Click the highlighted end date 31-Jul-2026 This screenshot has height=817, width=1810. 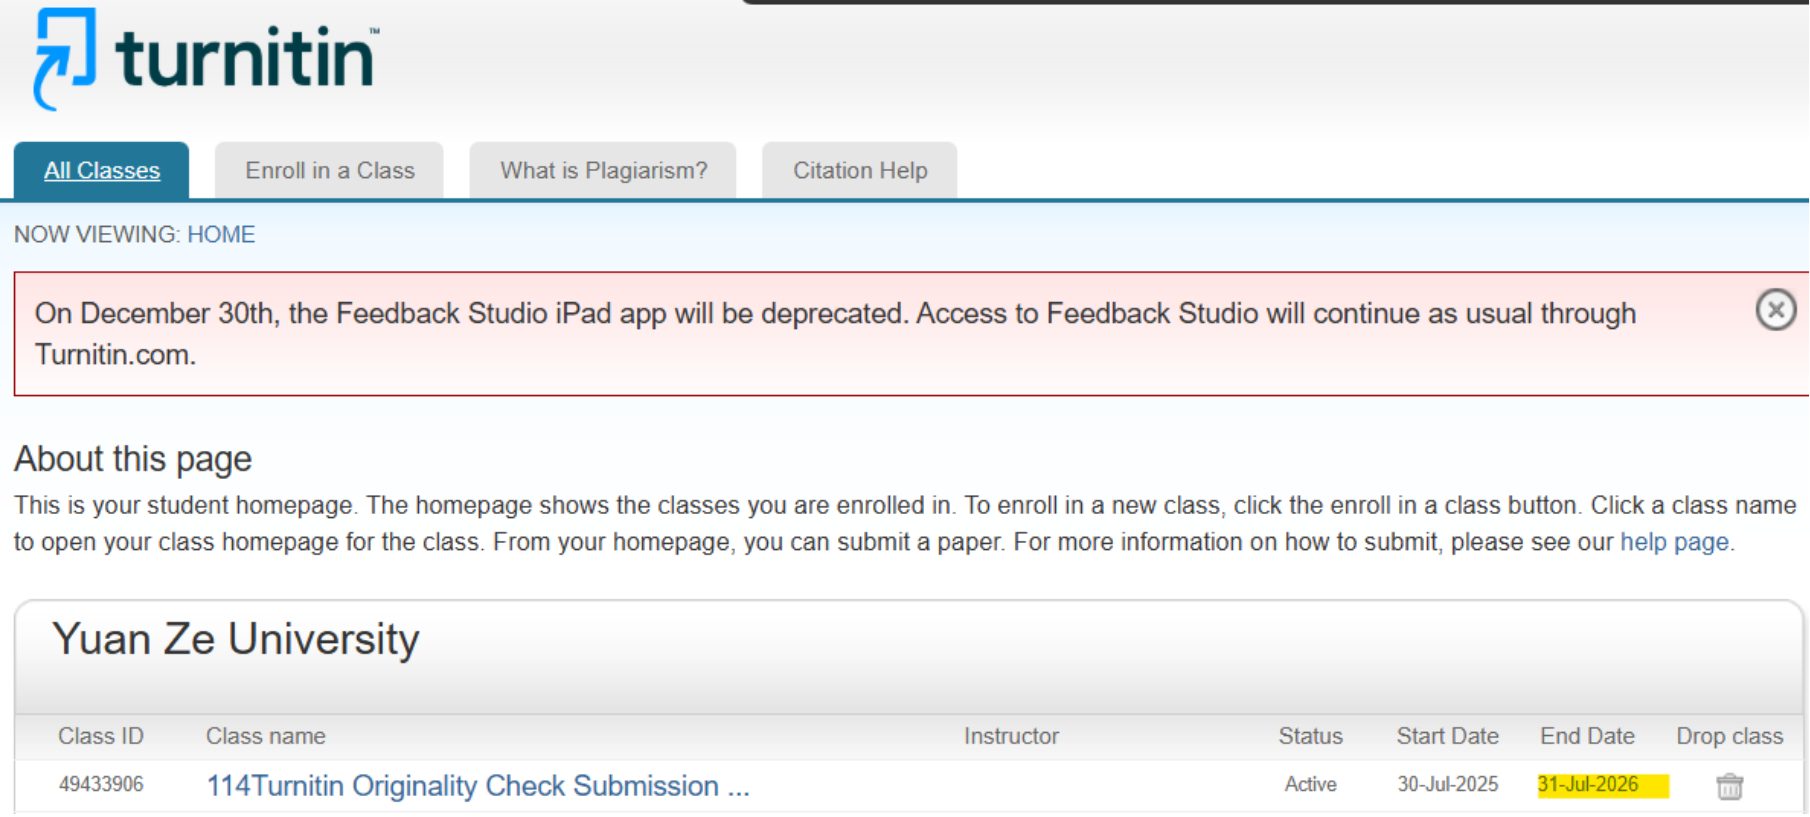pyautogui.click(x=1588, y=785)
